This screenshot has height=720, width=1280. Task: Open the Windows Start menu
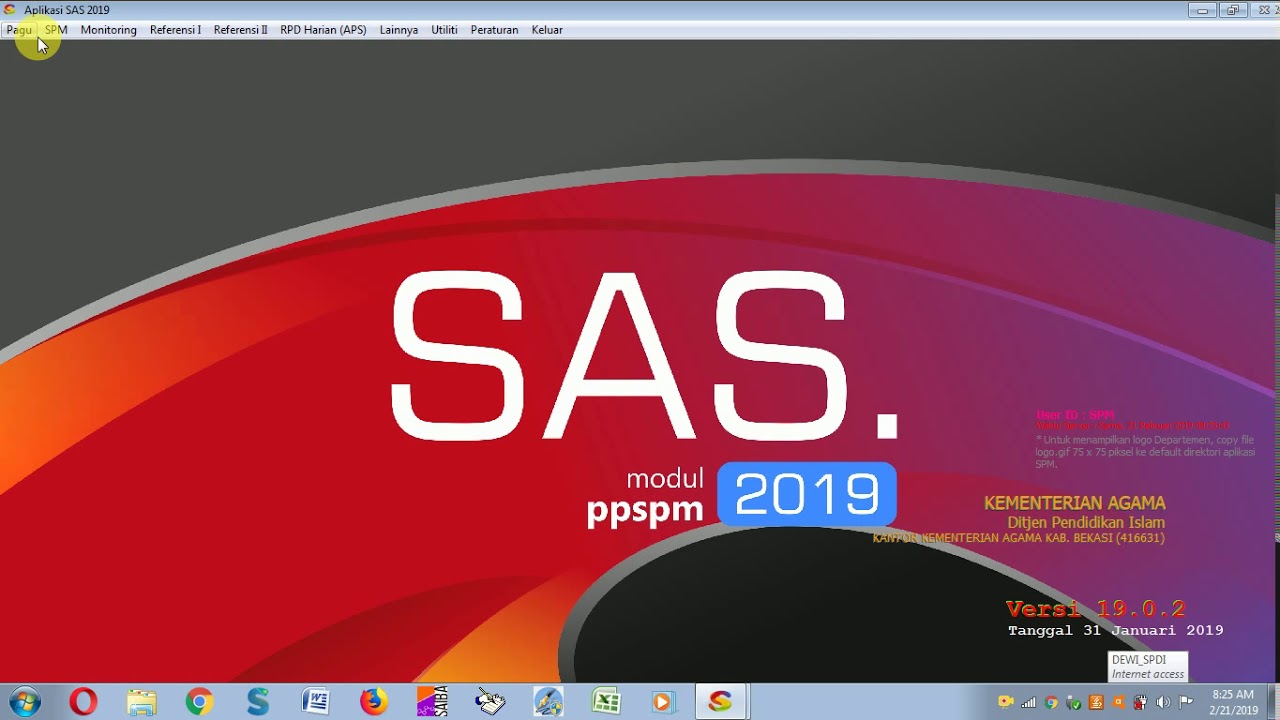[23, 702]
